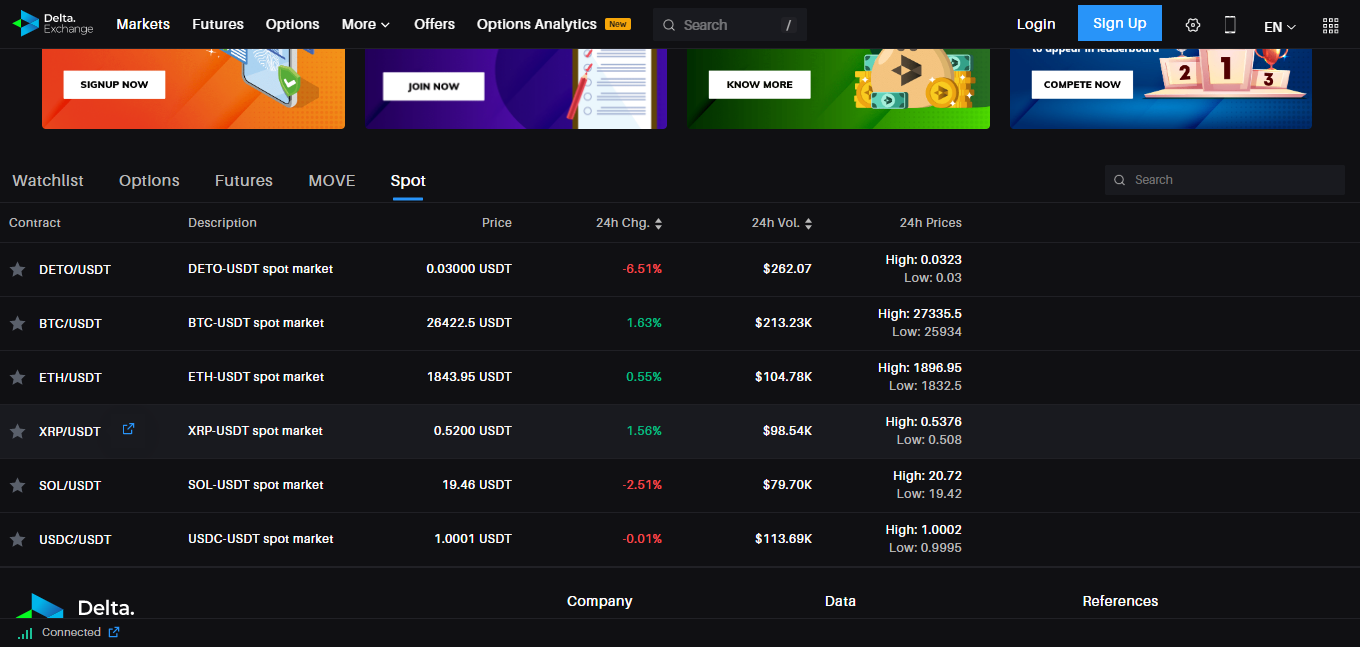Open the BTC/USDT contract
This screenshot has height=647, width=1360.
point(70,324)
